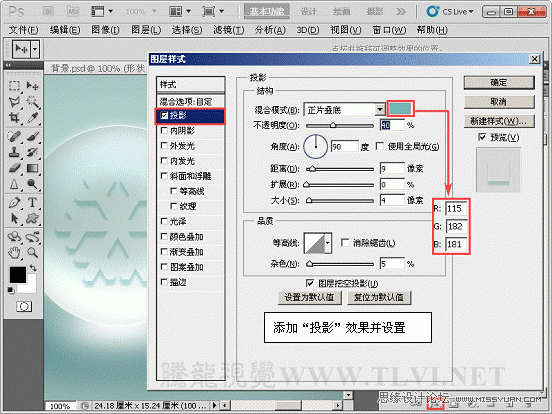The width and height of the screenshot is (552, 414).
Task: Select the Blur tool
Action: [x=14, y=184]
